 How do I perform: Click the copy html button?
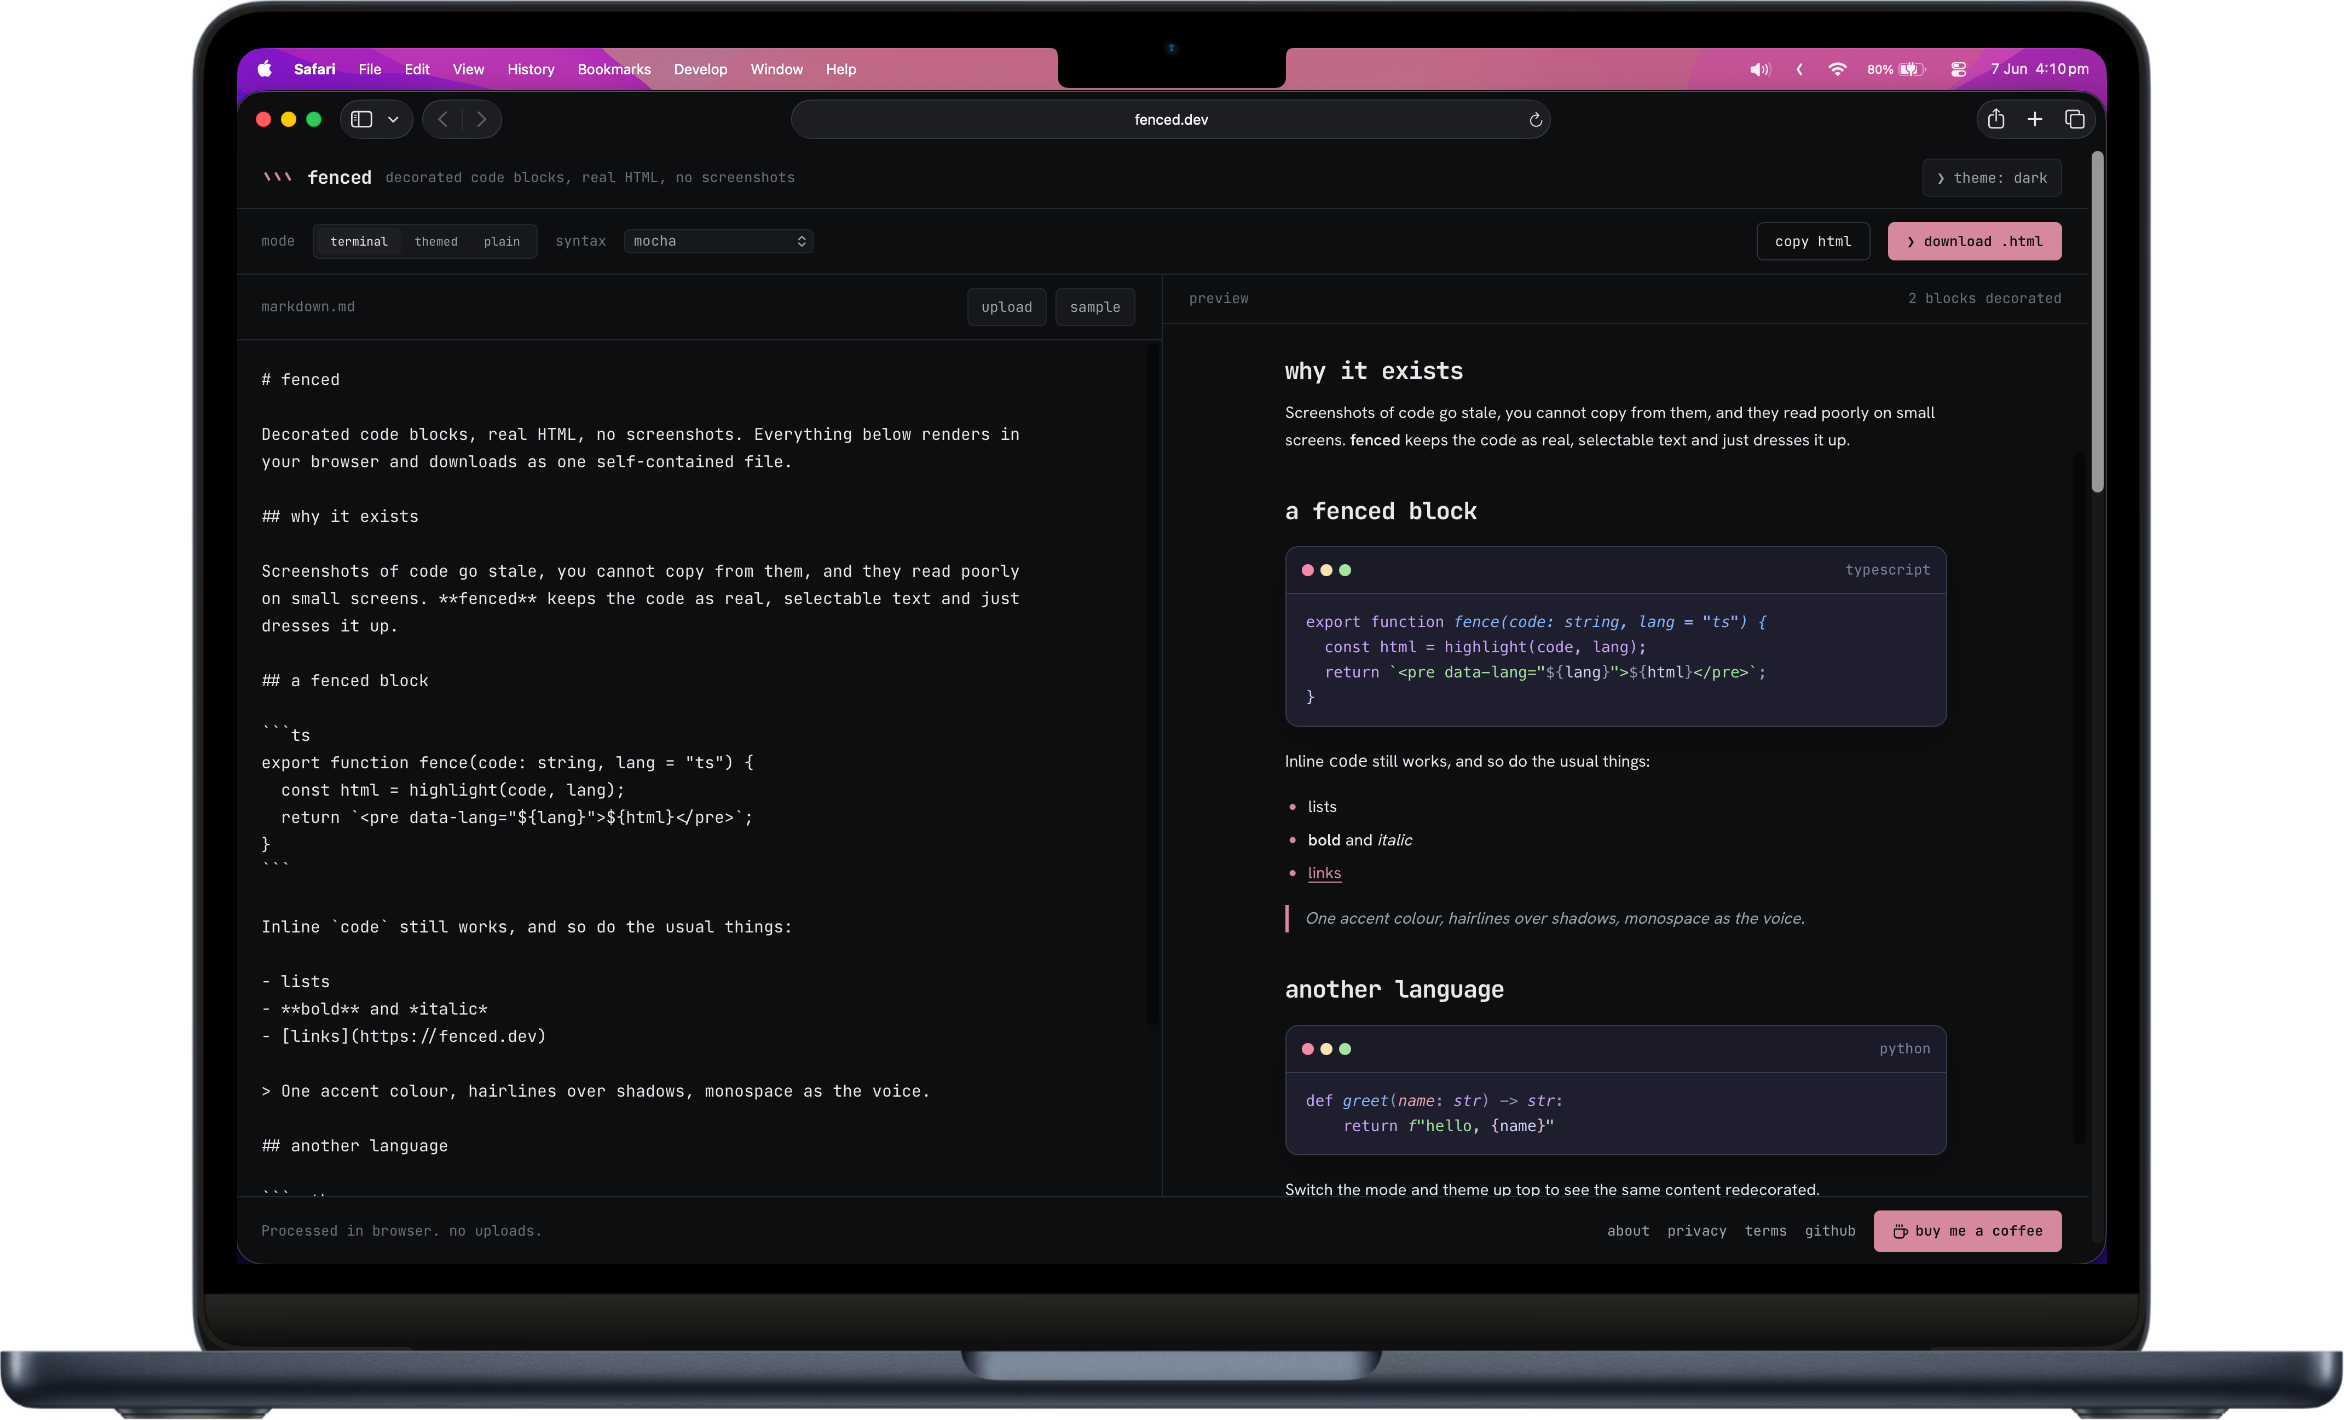click(x=1812, y=241)
